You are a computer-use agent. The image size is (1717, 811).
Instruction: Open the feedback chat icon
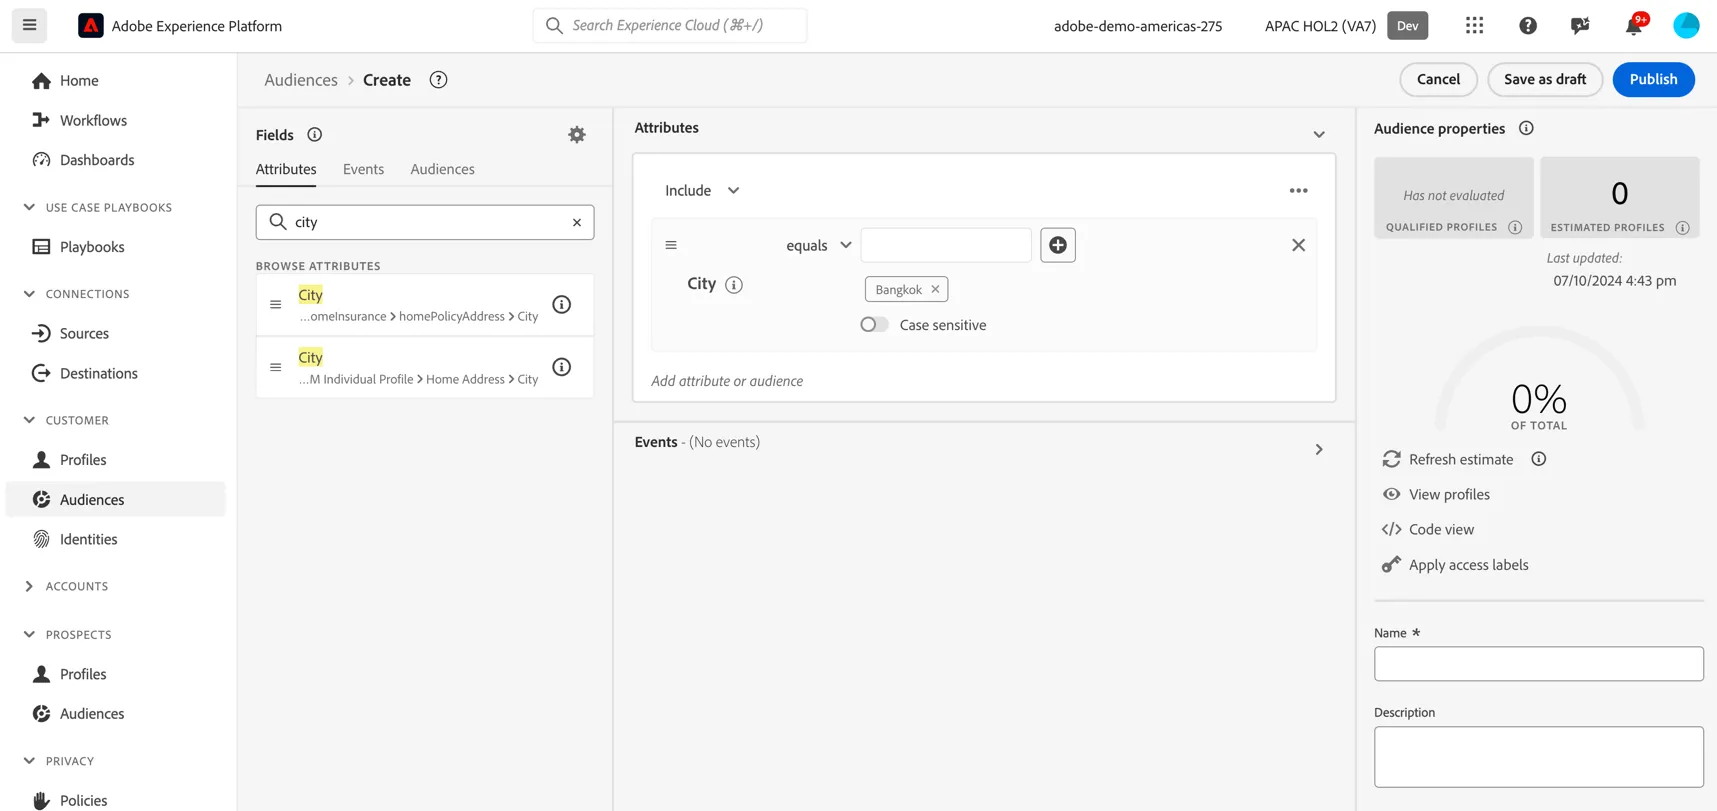[x=1580, y=25]
